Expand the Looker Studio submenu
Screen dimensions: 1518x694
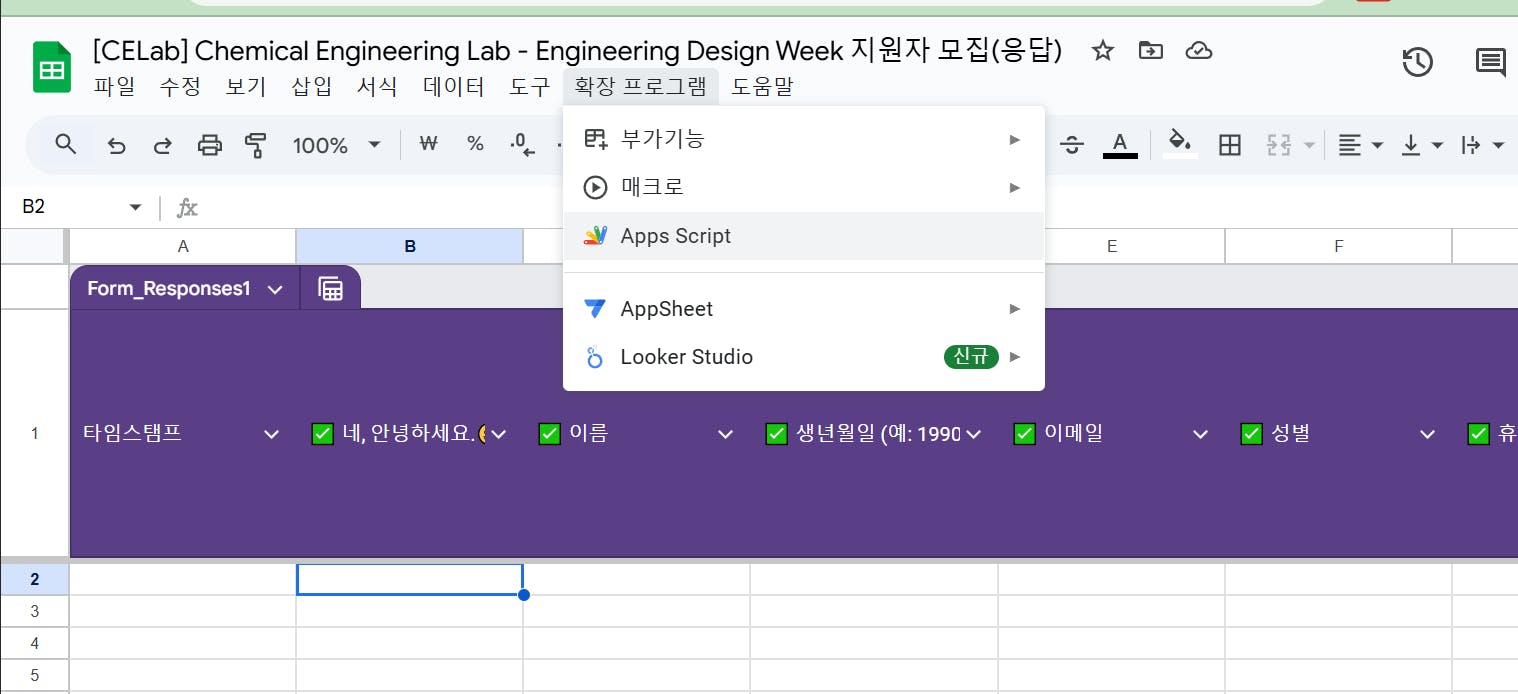tap(804, 357)
